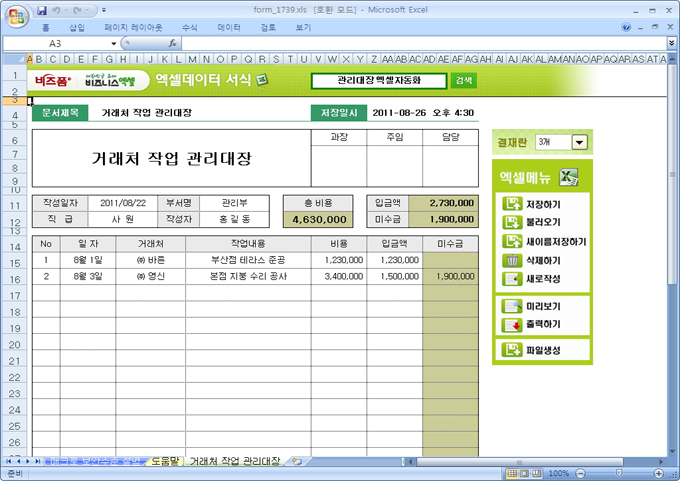Viewport: 680px width, 481px height.
Task: Click the last sheet navigation arrow
Action: 37,461
